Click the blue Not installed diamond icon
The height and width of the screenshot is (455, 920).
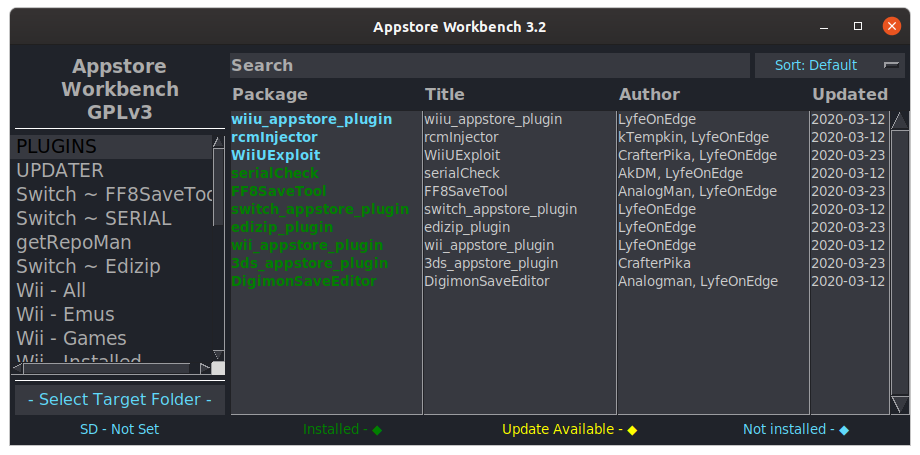tap(844, 430)
